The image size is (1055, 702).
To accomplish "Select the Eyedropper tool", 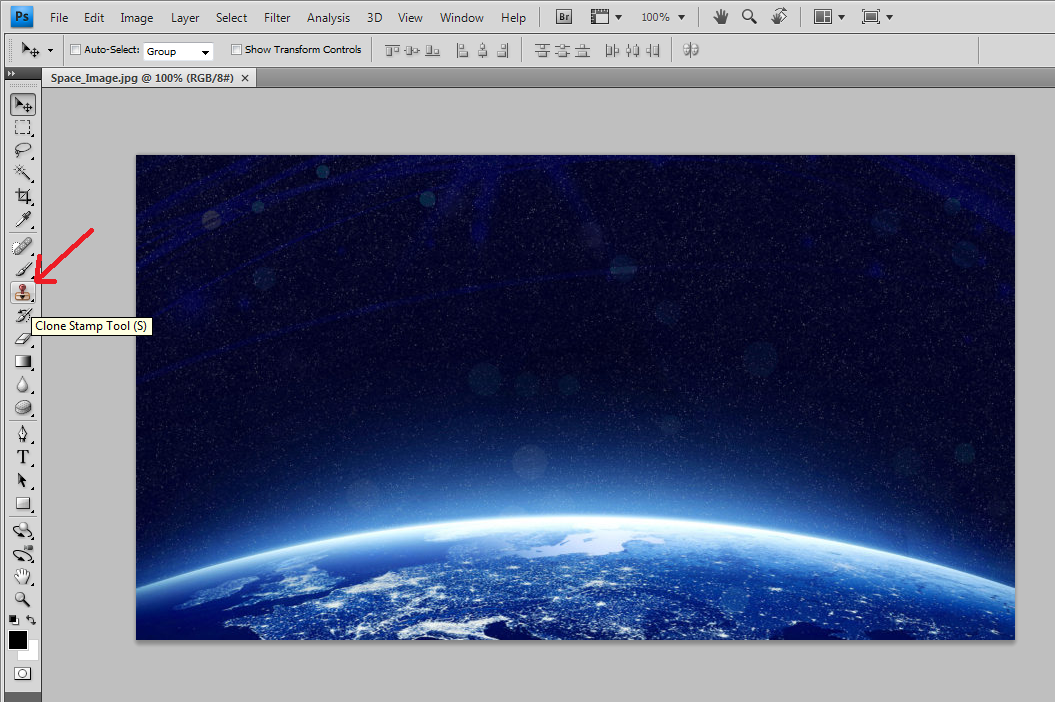I will [23, 219].
